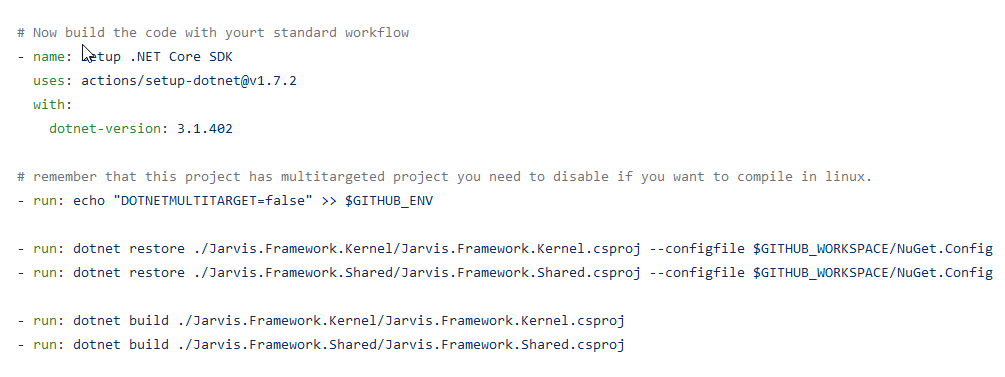Click the 'run' keyword before echo
This screenshot has width=1005, height=377.
(45, 201)
